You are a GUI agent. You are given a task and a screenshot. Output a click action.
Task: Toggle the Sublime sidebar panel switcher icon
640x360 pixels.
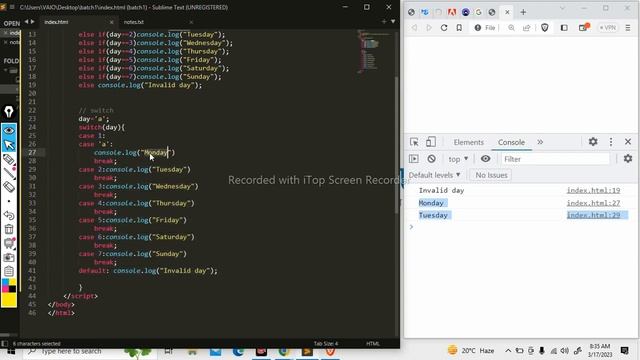tap(4, 343)
